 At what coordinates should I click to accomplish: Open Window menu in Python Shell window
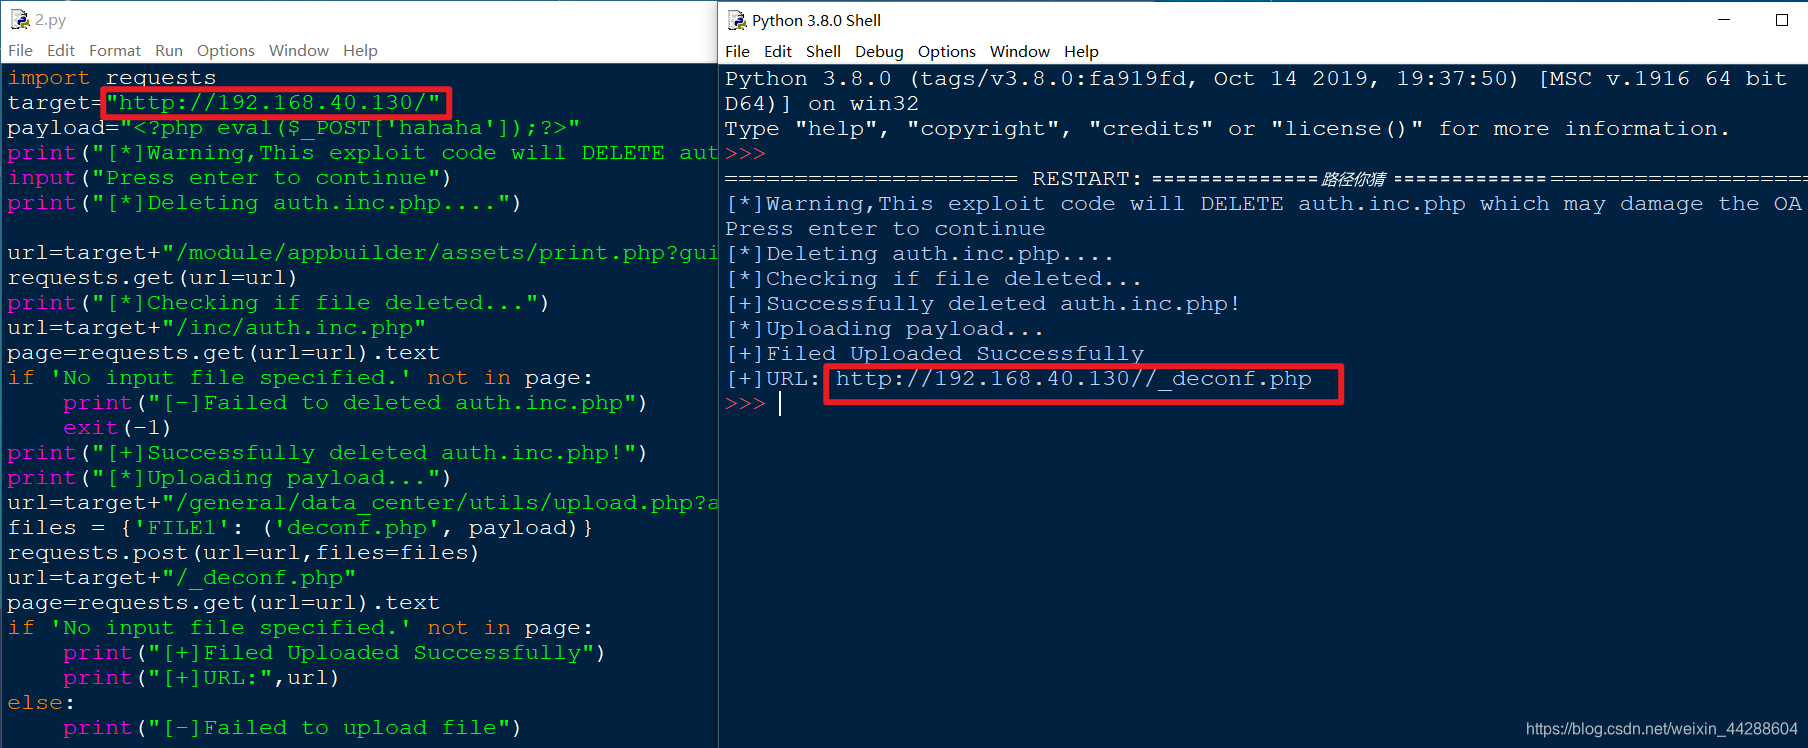click(1019, 51)
